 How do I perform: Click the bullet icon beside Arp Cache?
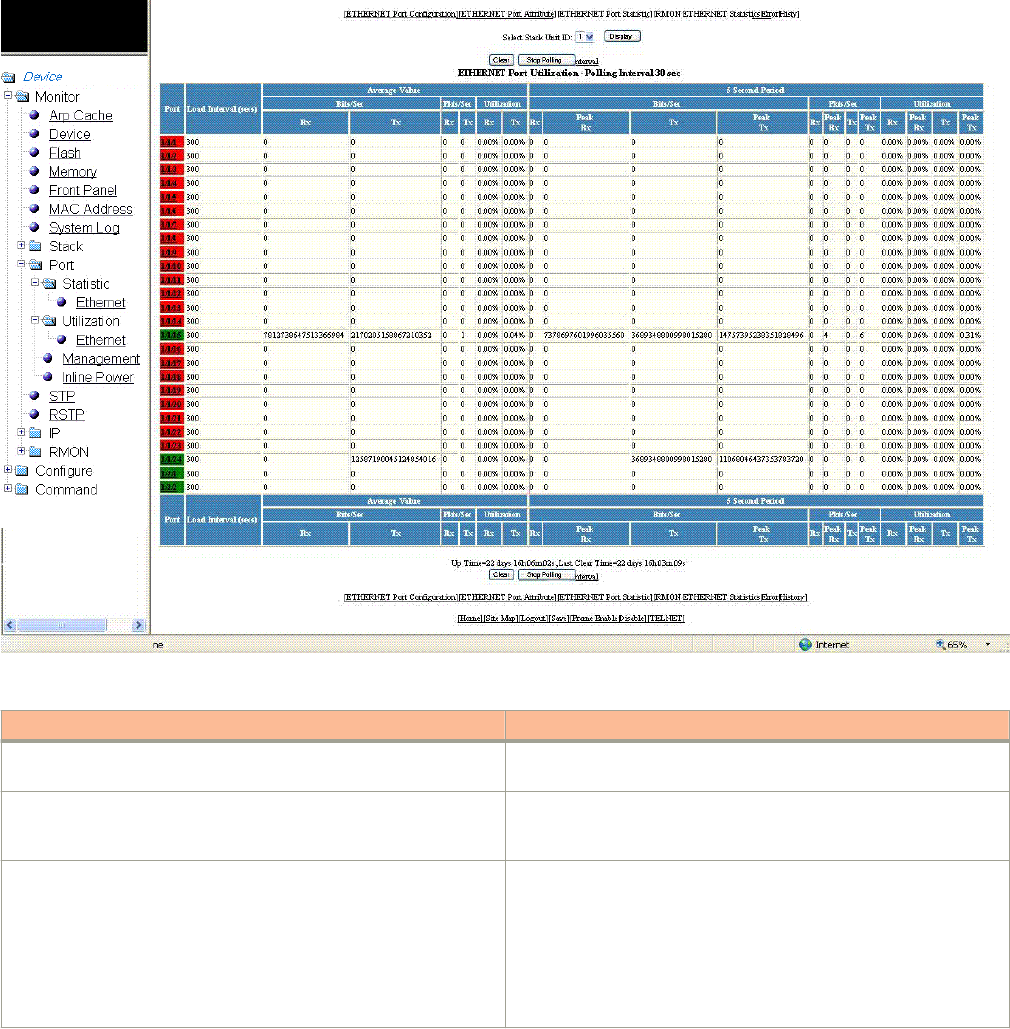tap(35, 115)
